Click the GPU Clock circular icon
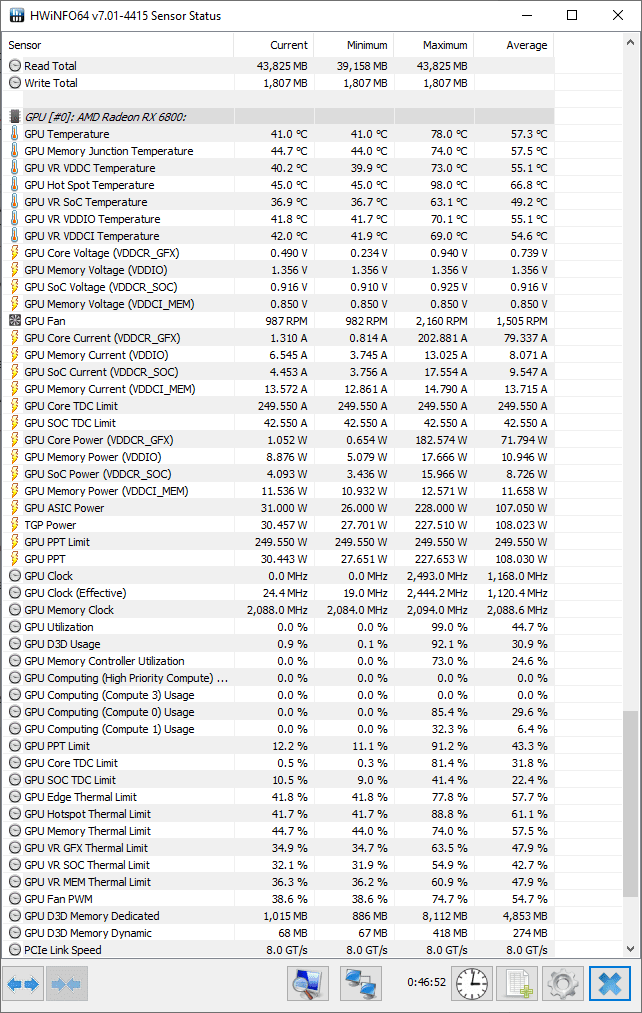The width and height of the screenshot is (642, 1013). point(15,576)
